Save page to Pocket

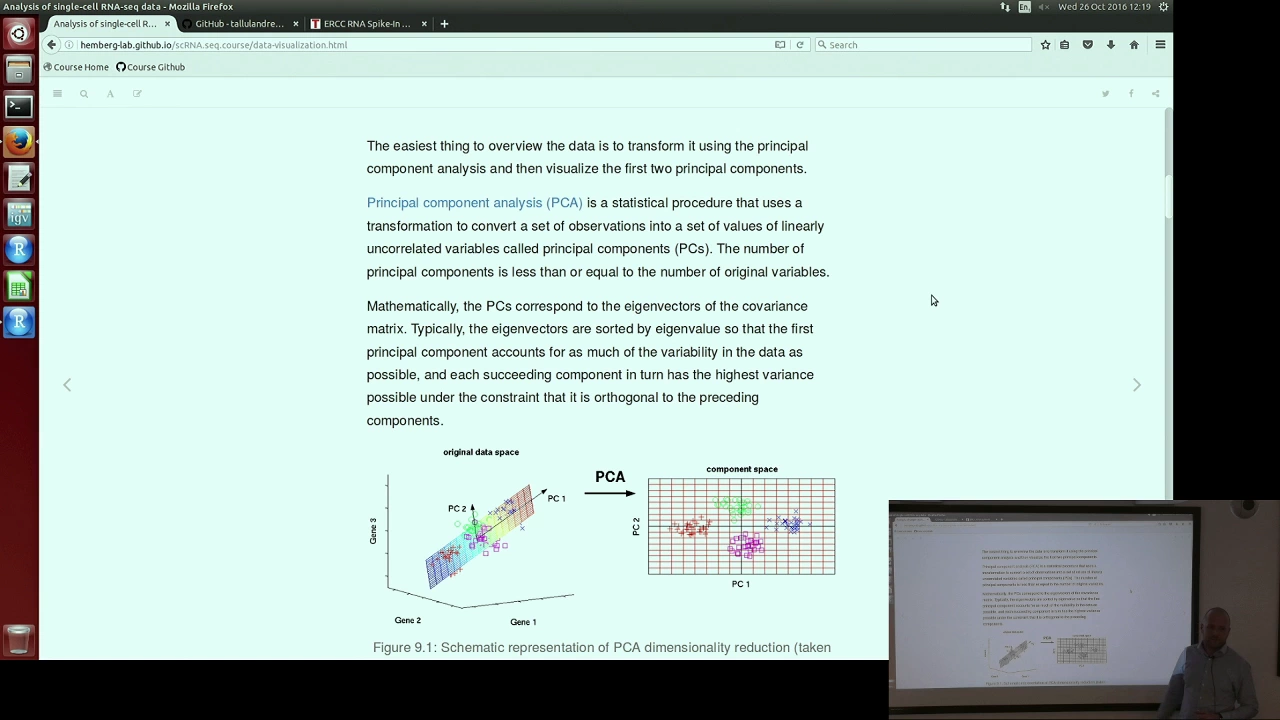(x=1088, y=44)
